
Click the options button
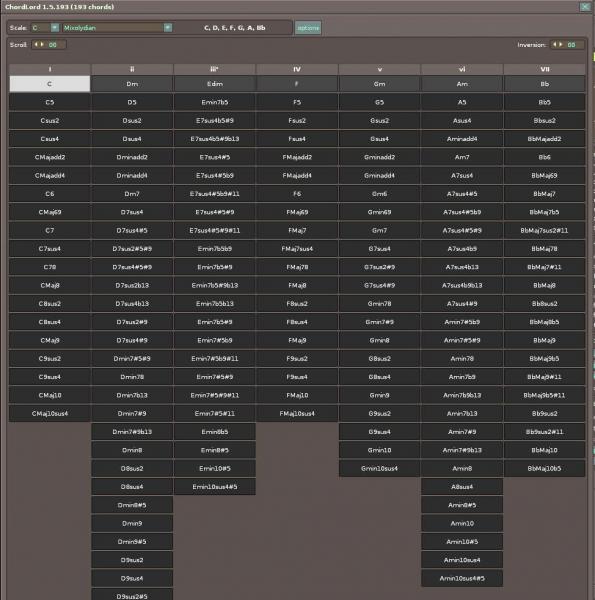click(x=308, y=28)
